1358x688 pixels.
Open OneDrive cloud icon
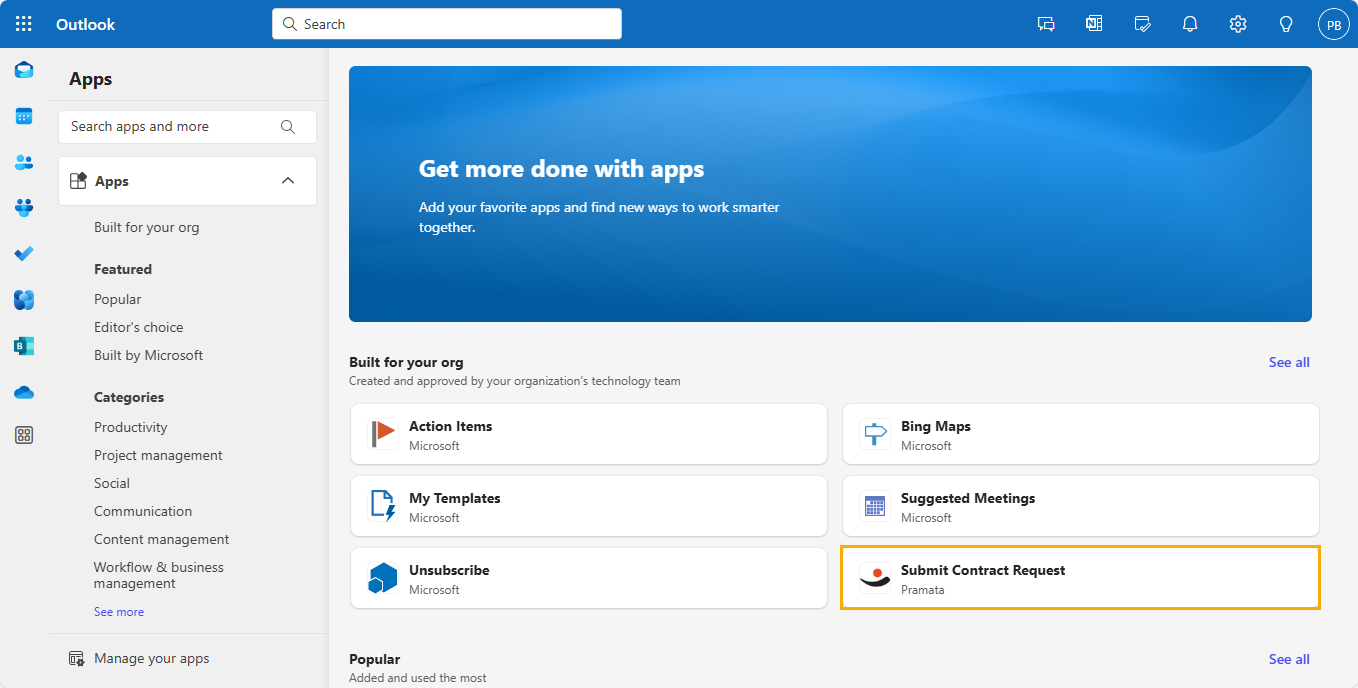(24, 392)
